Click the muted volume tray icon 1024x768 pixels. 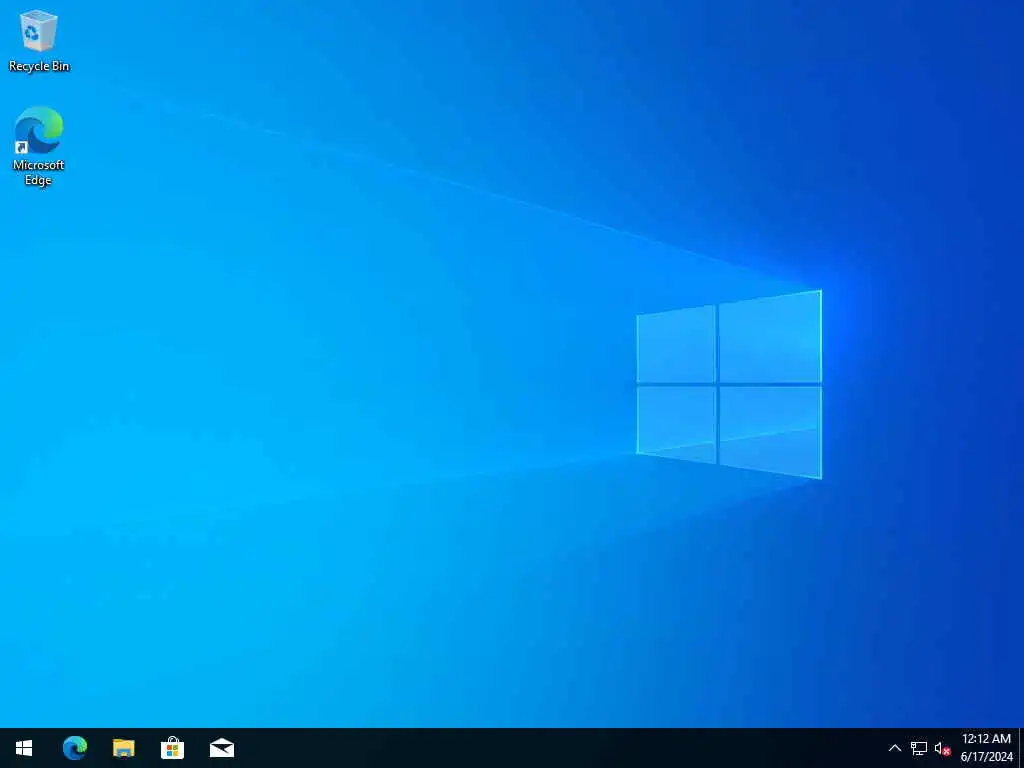click(942, 748)
